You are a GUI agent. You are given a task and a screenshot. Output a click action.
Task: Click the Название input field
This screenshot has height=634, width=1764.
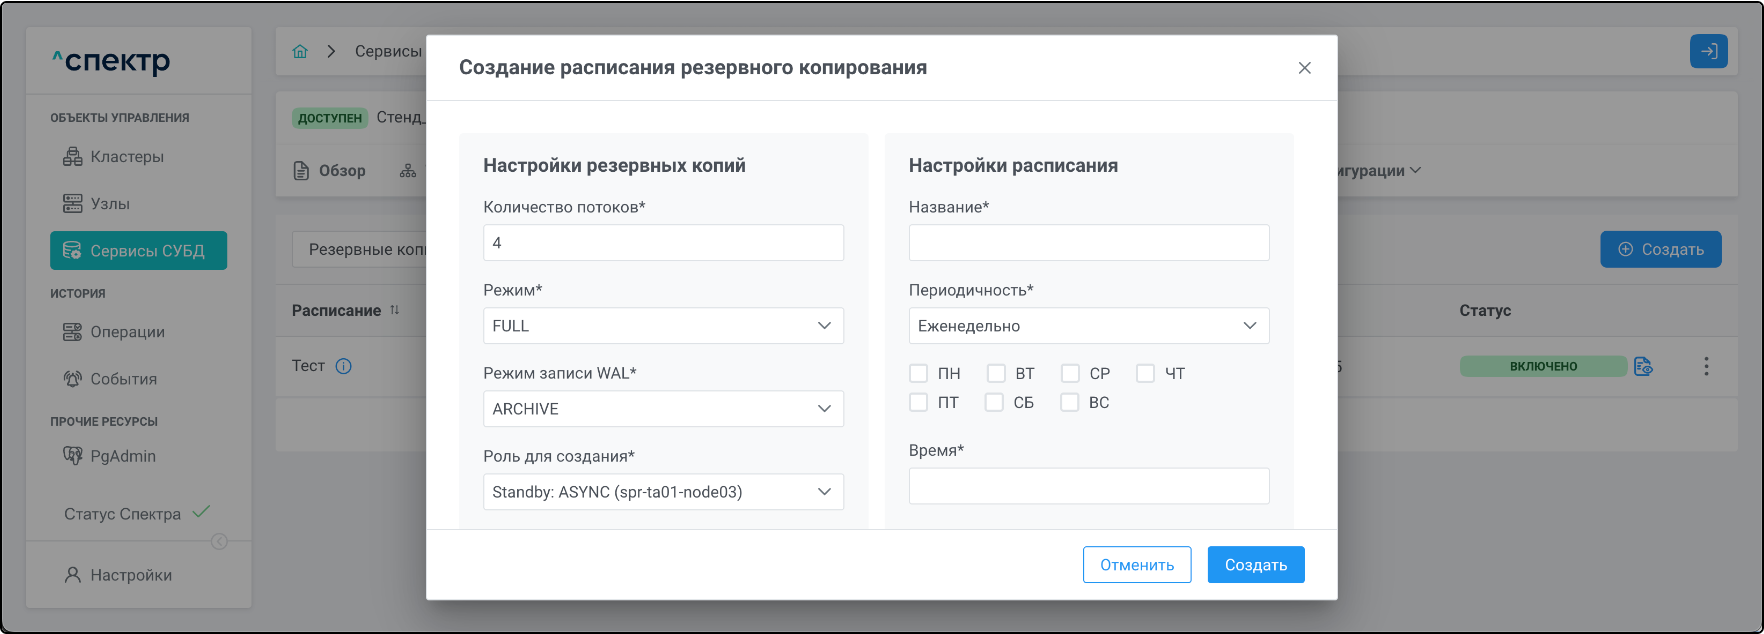pos(1088,243)
